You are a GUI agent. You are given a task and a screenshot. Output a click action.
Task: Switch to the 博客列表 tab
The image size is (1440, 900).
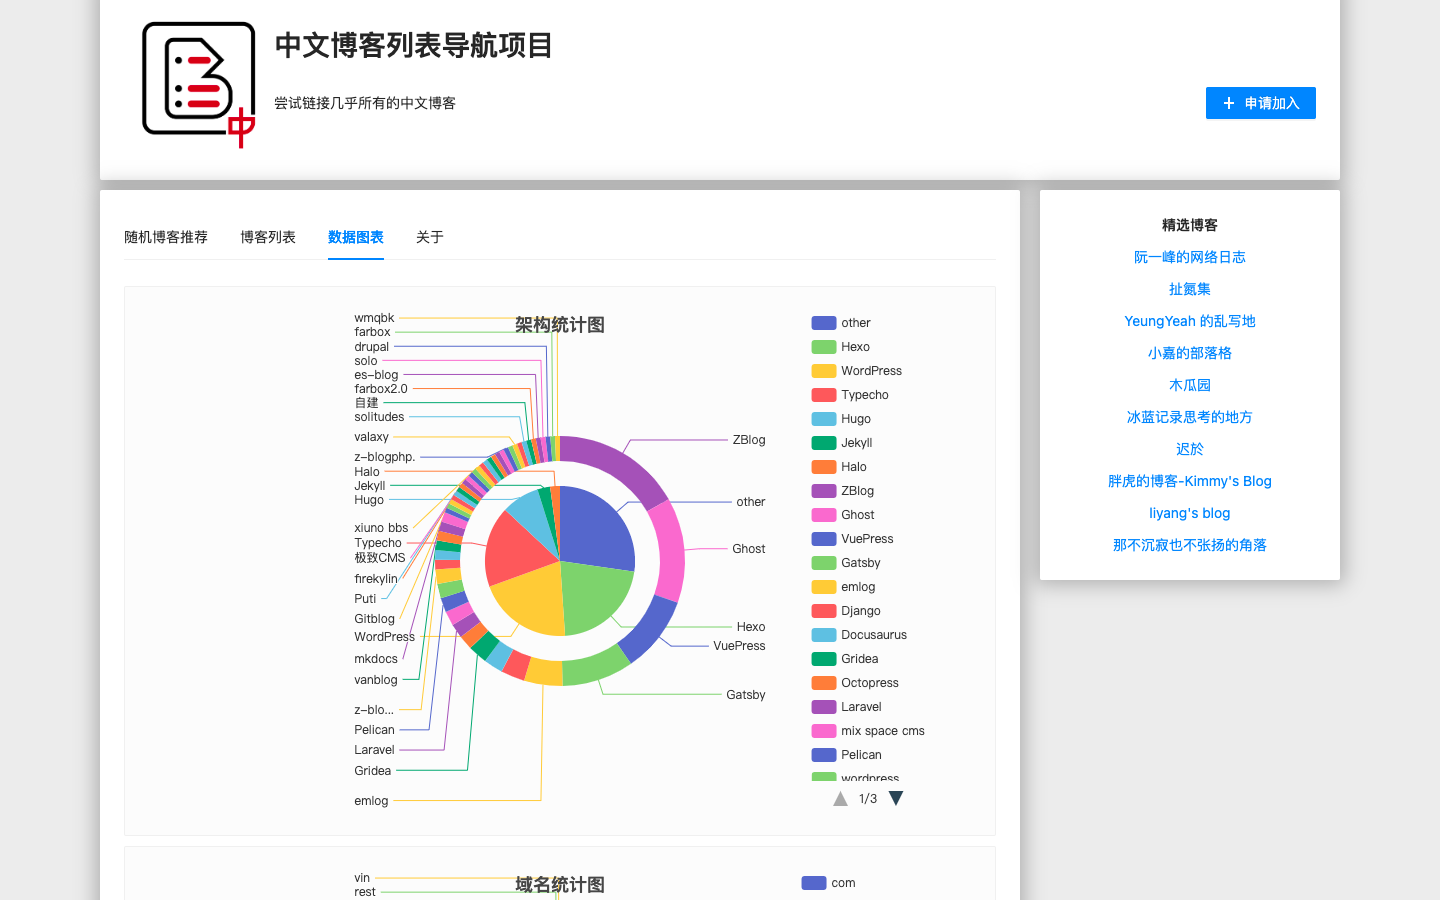point(267,237)
